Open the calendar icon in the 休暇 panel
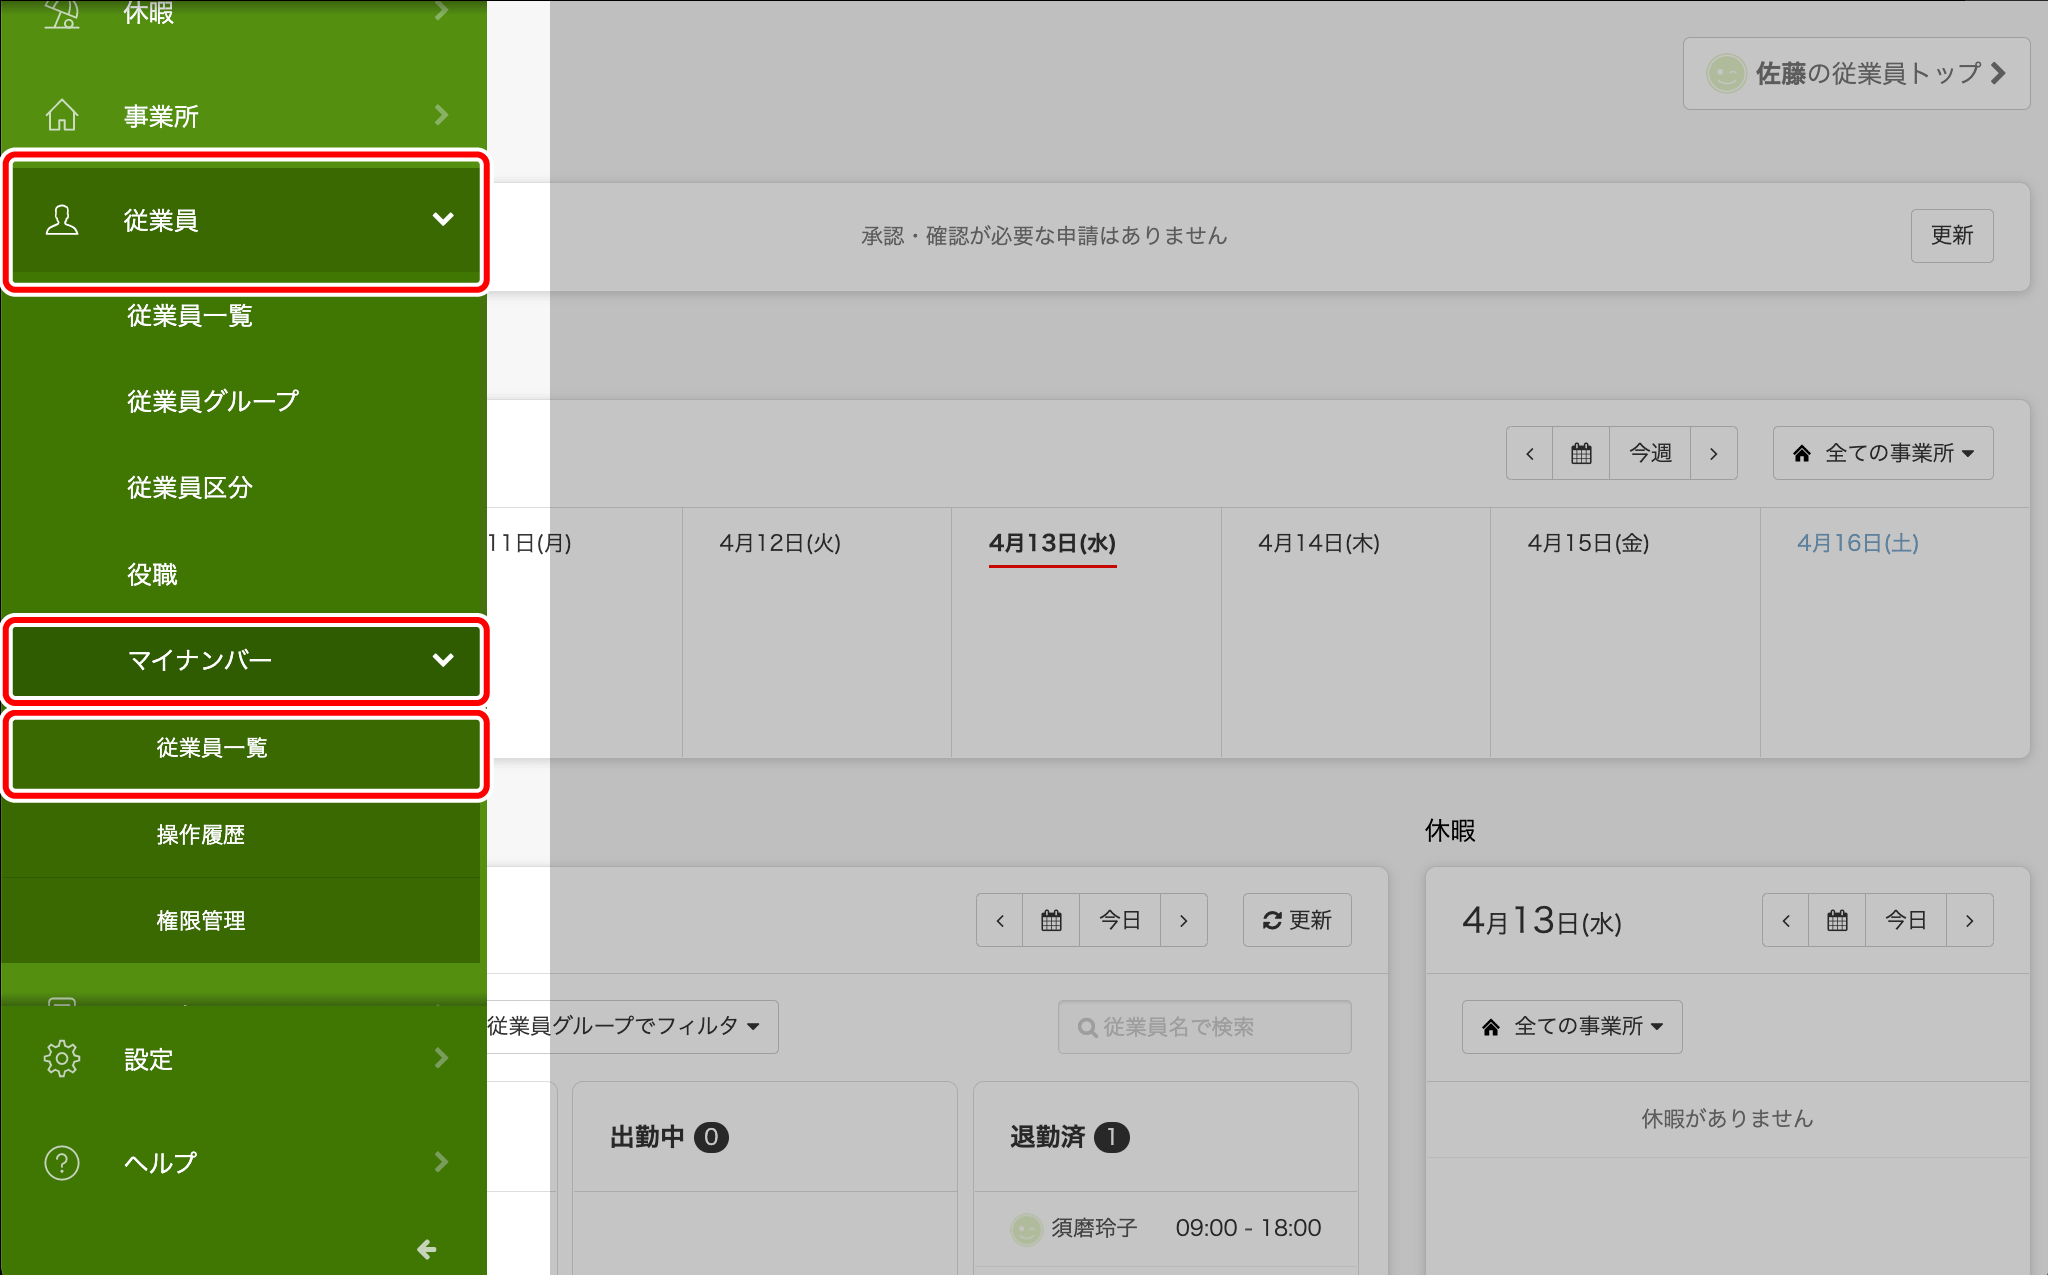Viewport: 2048px width, 1275px height. [1838, 920]
